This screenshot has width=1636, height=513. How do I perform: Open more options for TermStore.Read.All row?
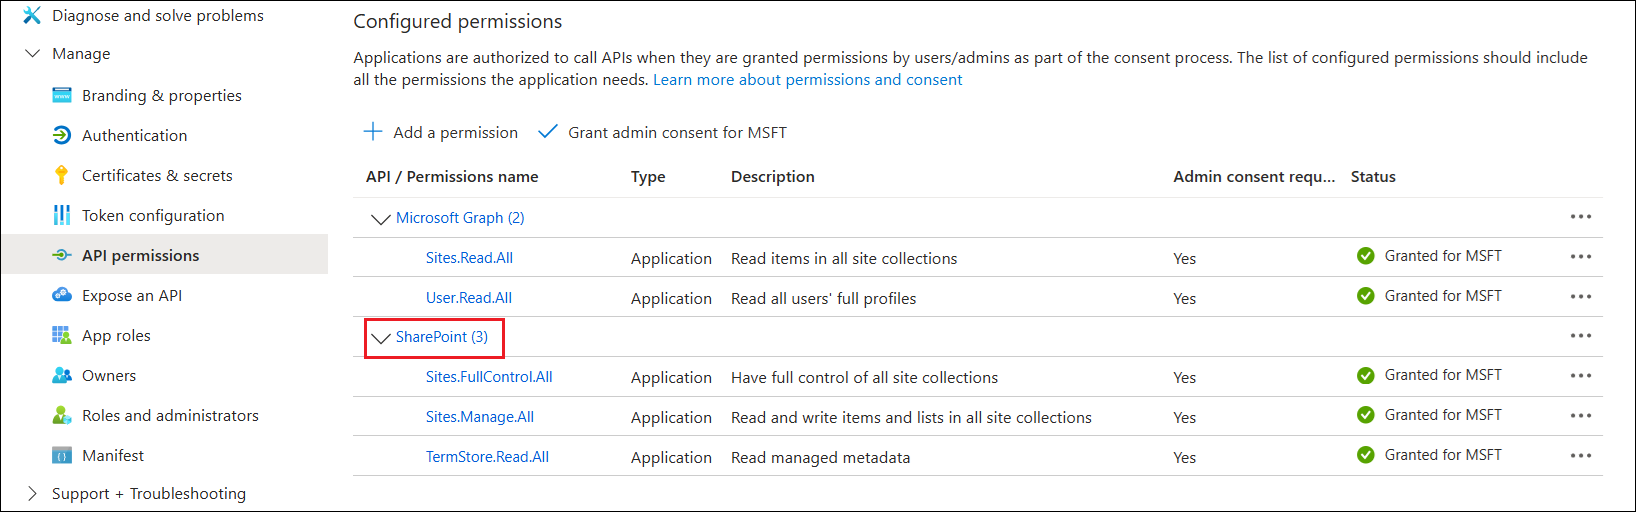point(1580,456)
